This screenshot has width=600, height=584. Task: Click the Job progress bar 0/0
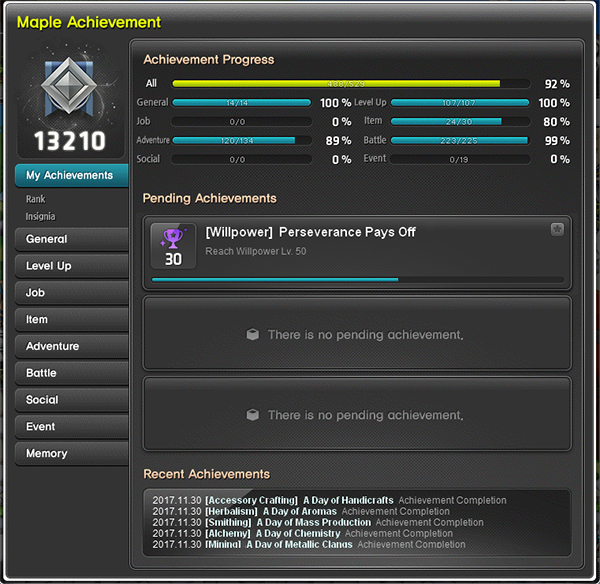point(241,122)
